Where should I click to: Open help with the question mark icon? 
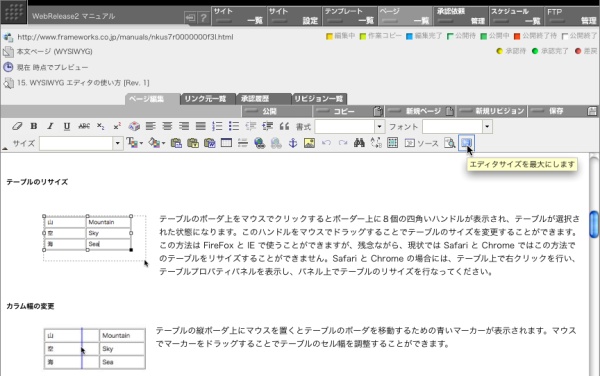[204, 17]
